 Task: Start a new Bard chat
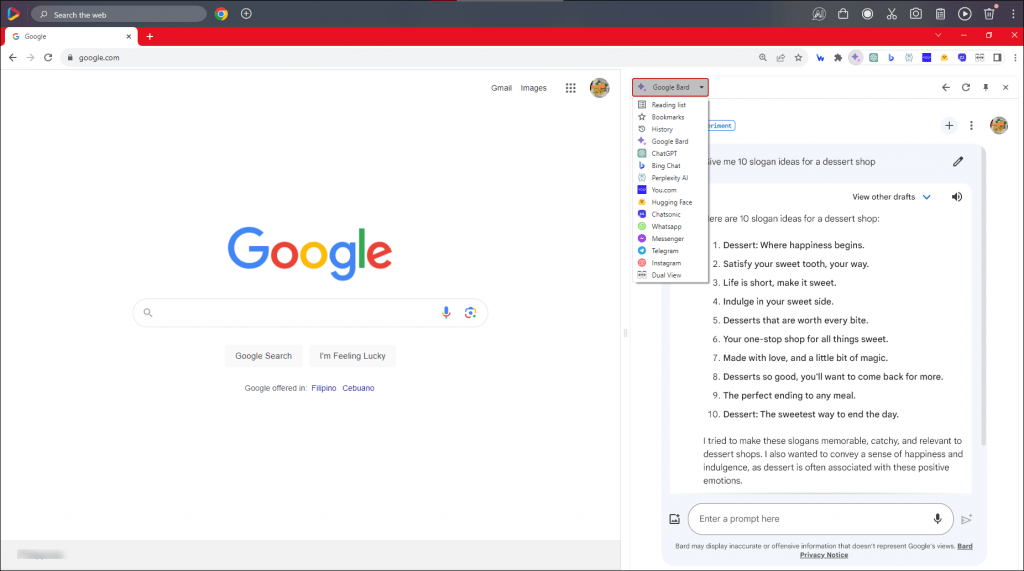tap(949, 126)
